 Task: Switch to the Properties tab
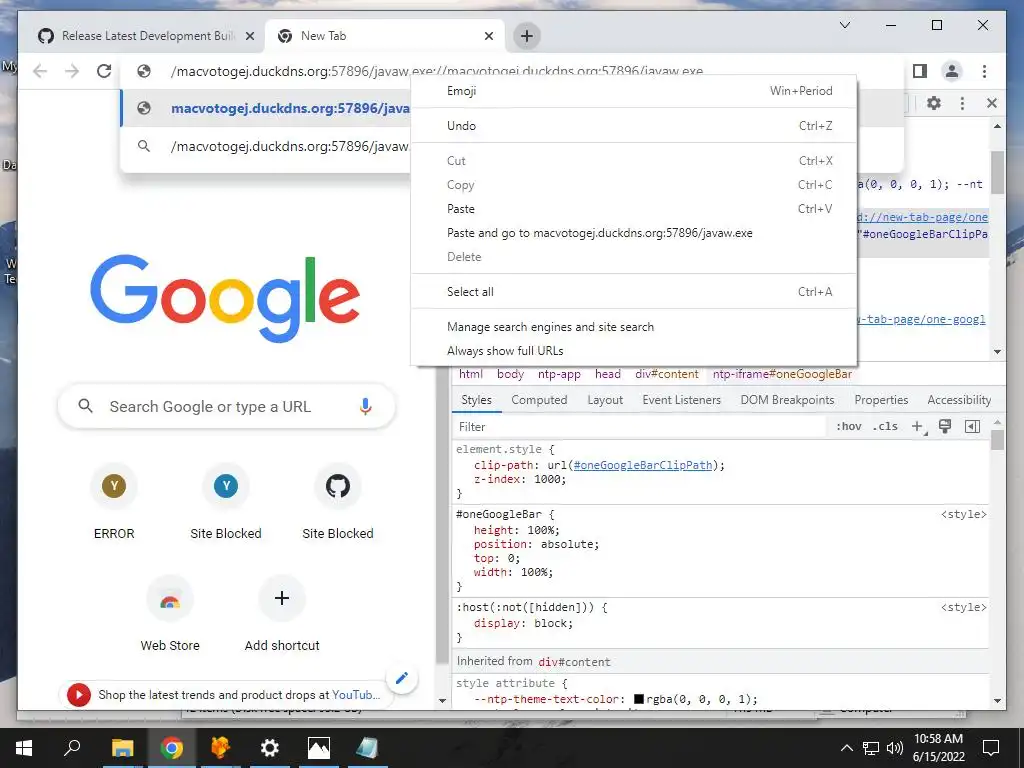[x=881, y=400]
